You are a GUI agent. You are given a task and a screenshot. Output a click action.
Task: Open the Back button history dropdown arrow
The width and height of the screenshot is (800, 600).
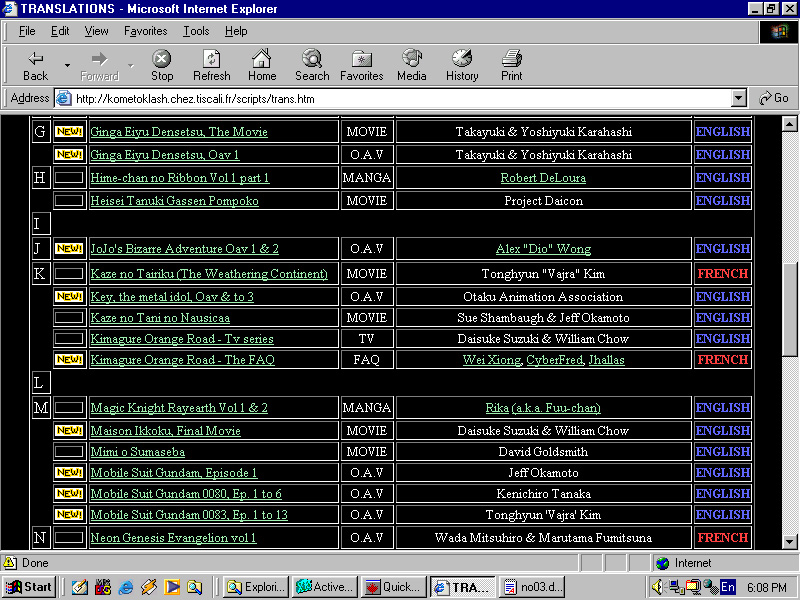pyautogui.click(x=67, y=66)
